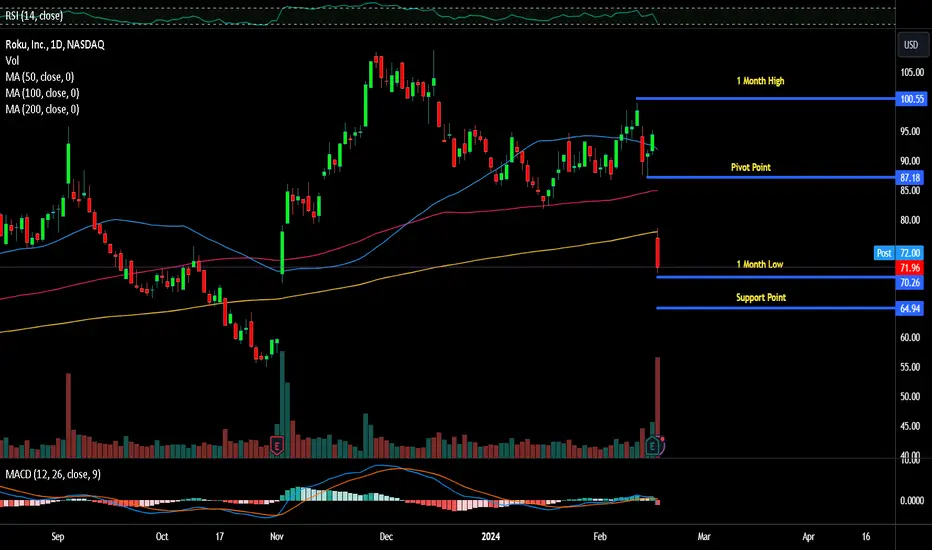
Task: Select the MA (50, close, 0) legend
Action: [x=39, y=77]
